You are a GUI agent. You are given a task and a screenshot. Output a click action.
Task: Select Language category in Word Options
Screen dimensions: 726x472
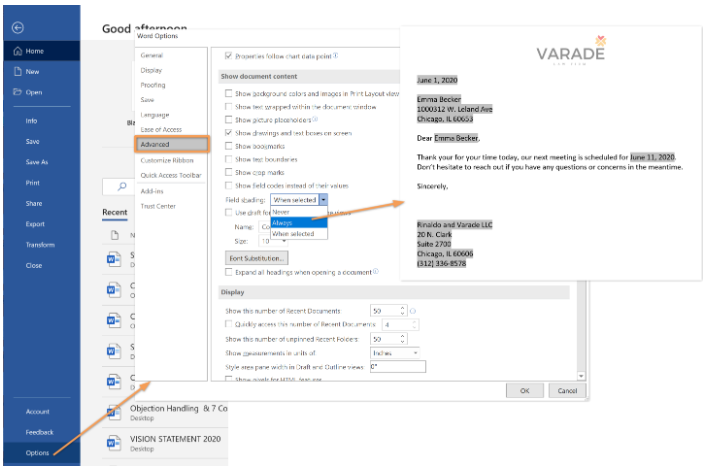(x=155, y=115)
